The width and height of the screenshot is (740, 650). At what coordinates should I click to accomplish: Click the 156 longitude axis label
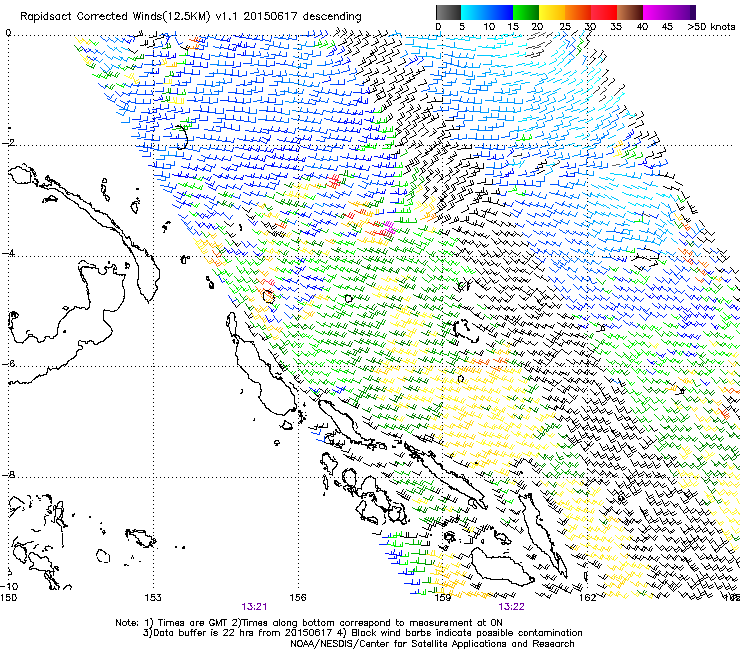[x=298, y=598]
